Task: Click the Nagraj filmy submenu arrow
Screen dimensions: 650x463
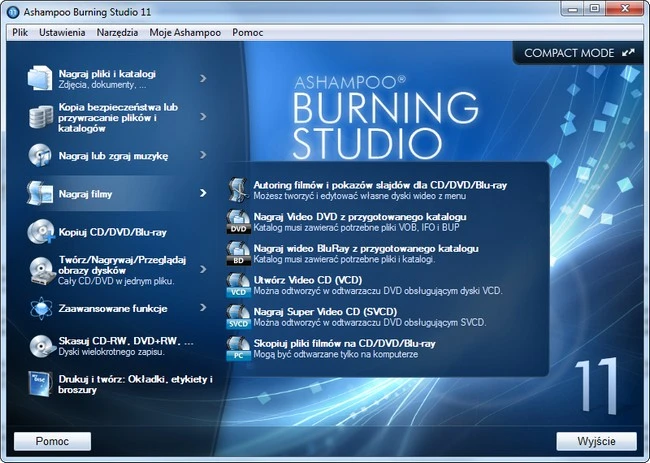Action: coord(203,193)
